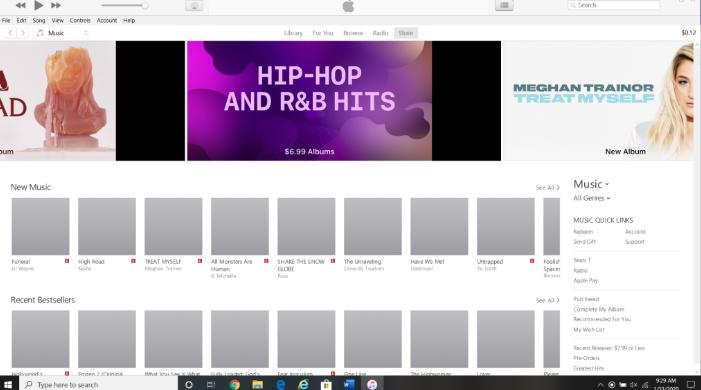
Task: Click the Support quick link
Action: click(635, 242)
